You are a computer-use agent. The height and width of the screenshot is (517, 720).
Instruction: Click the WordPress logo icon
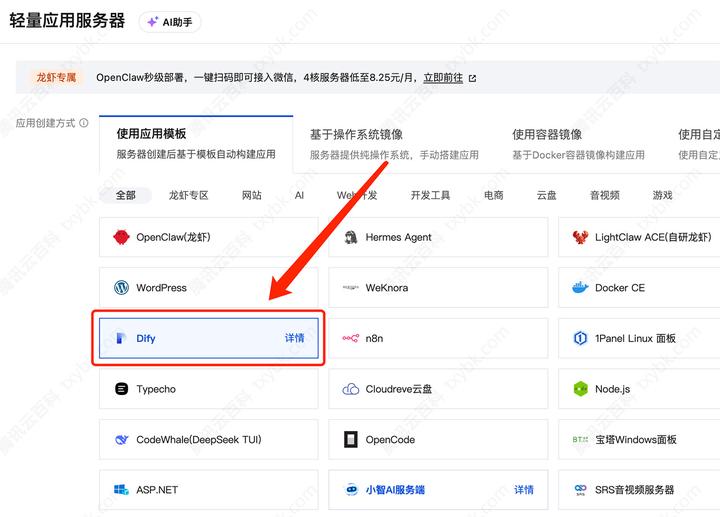tap(121, 287)
